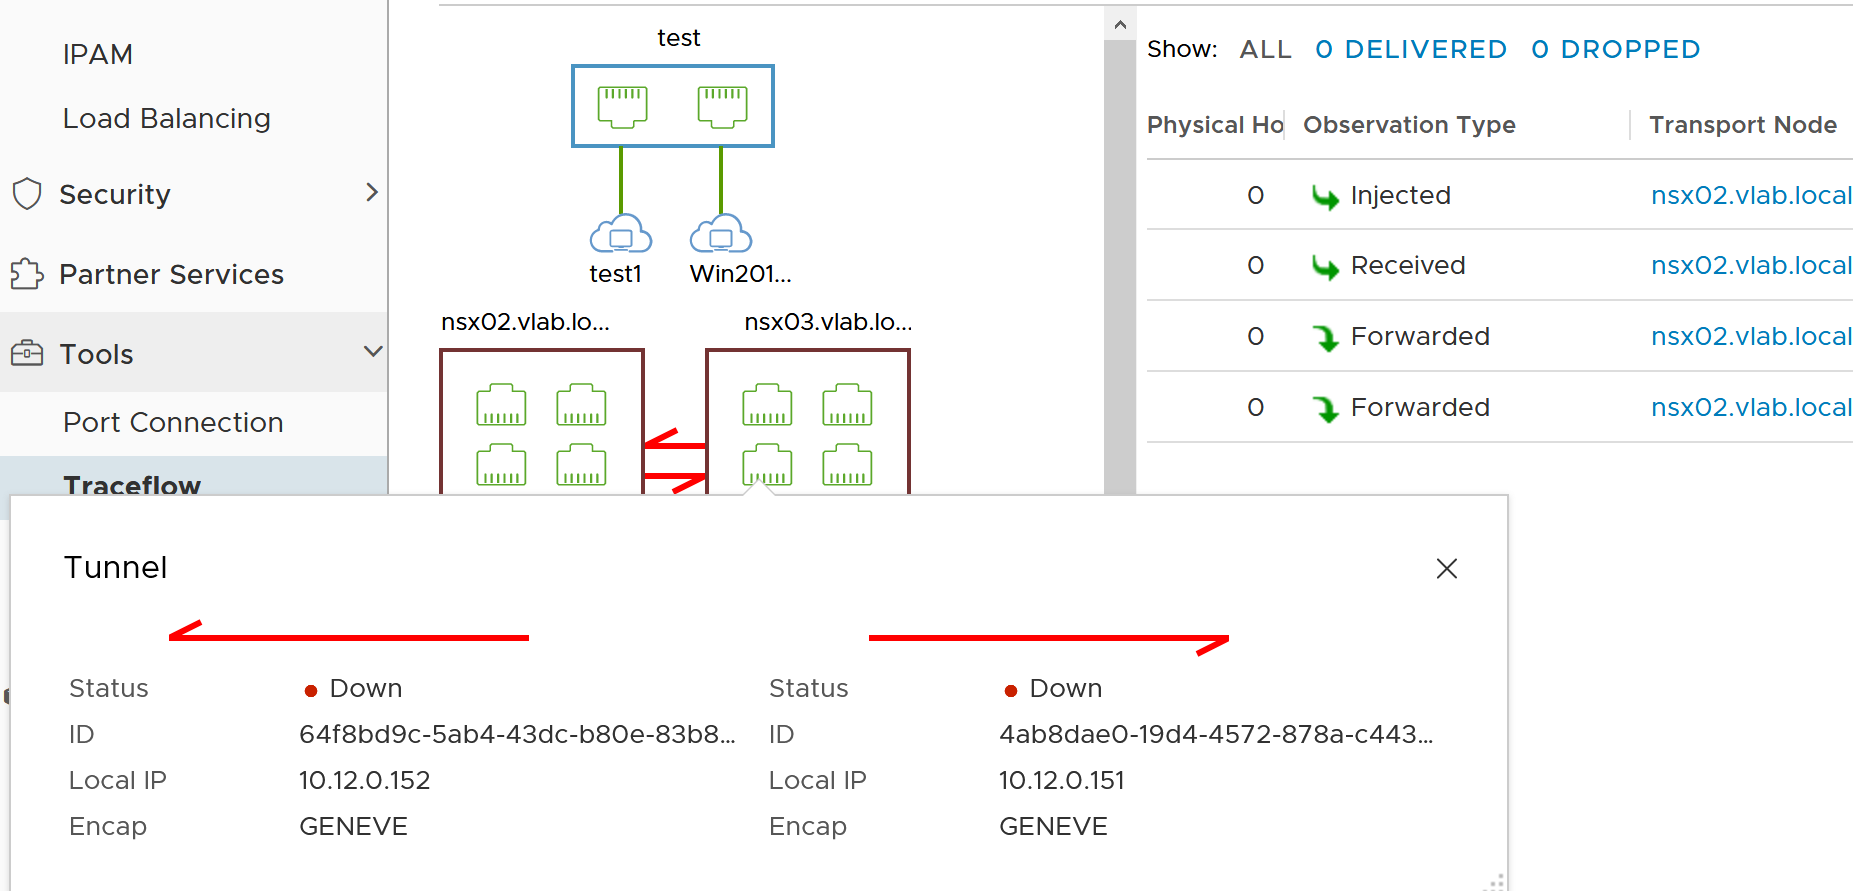Viewport: 1853px width, 891px height.
Task: Click the Received observation text
Action: [1407, 265]
